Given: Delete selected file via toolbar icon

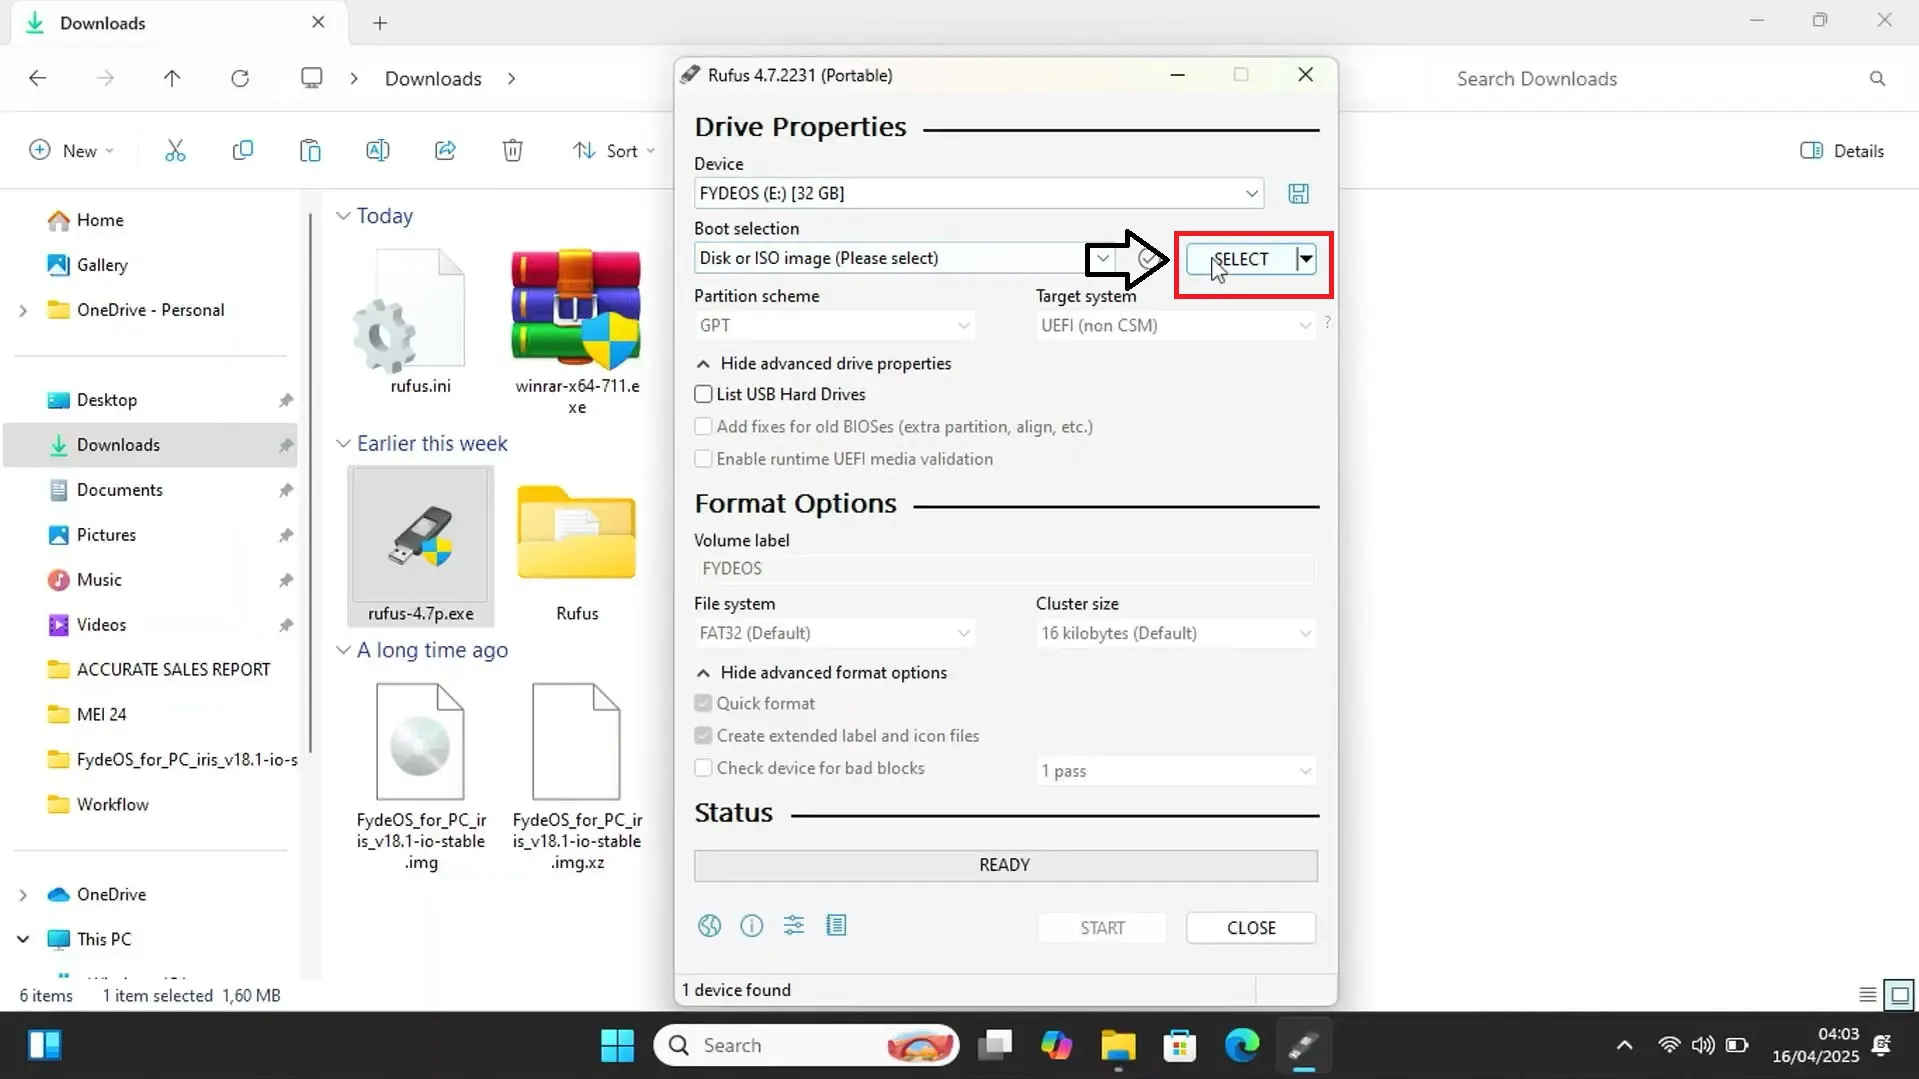Looking at the screenshot, I should pyautogui.click(x=512, y=150).
